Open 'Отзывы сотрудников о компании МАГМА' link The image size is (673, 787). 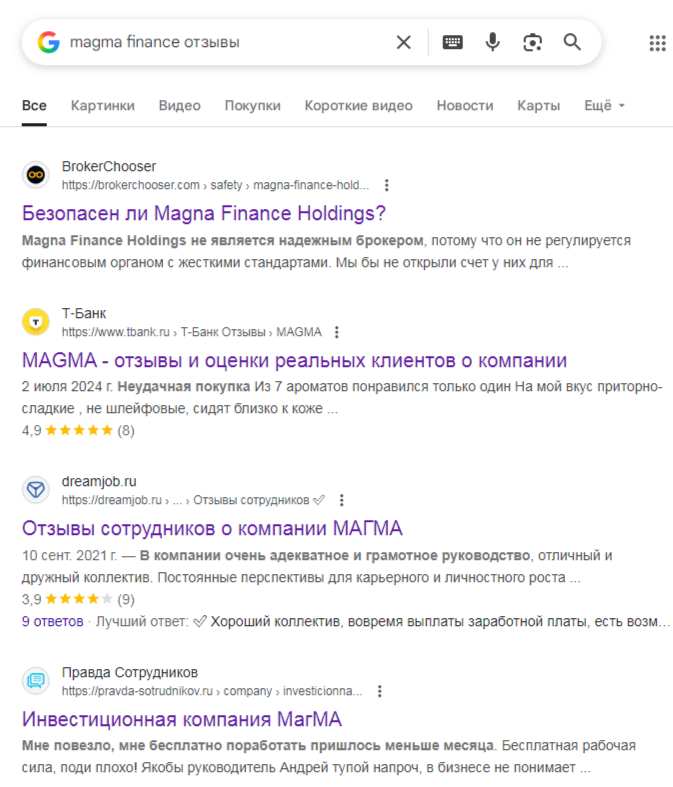[x=212, y=529]
